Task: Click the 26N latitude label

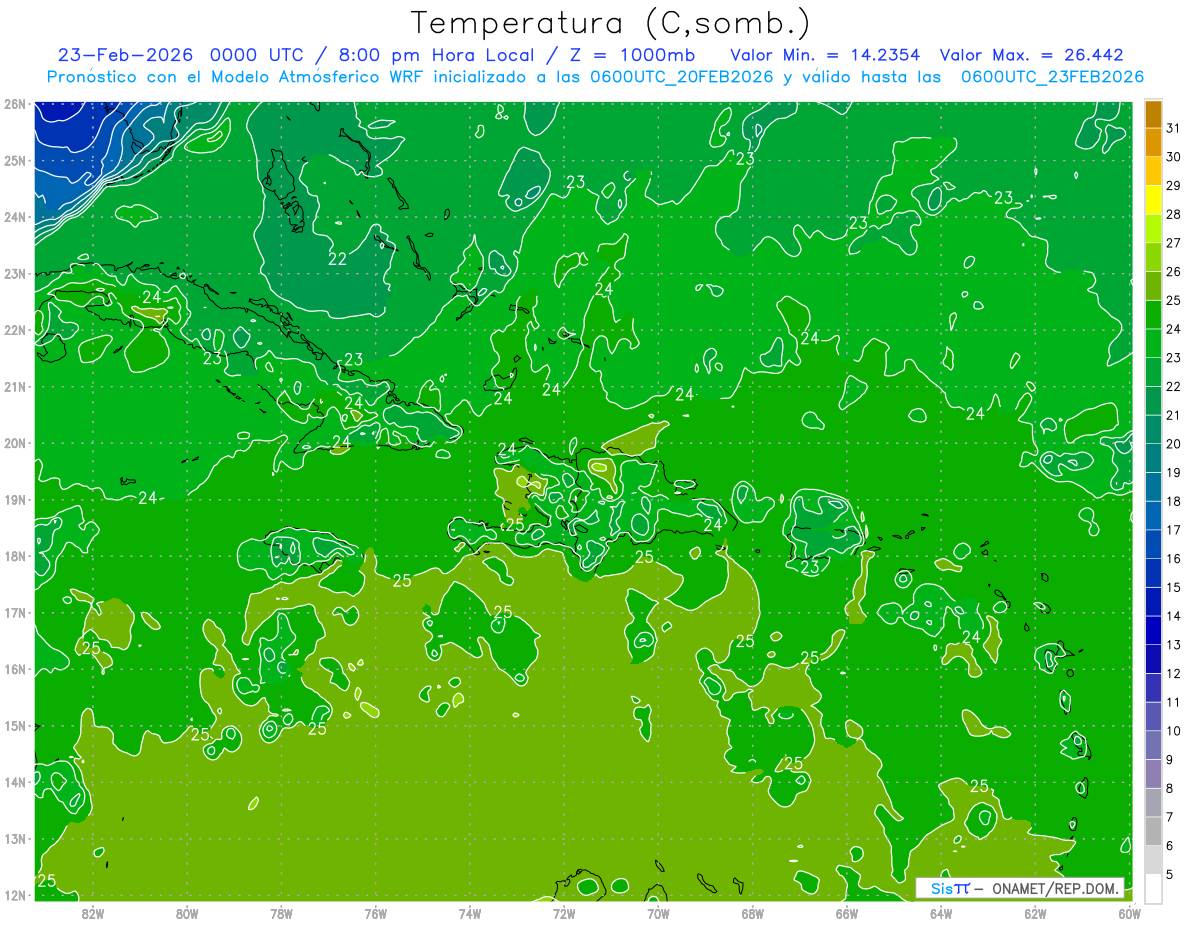Action: pyautogui.click(x=14, y=104)
